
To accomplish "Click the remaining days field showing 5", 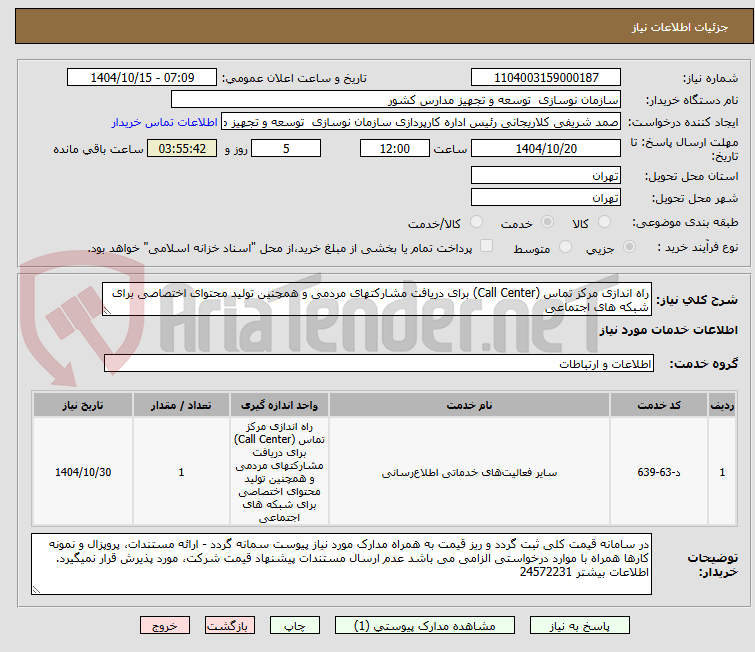I will click(286, 148).
